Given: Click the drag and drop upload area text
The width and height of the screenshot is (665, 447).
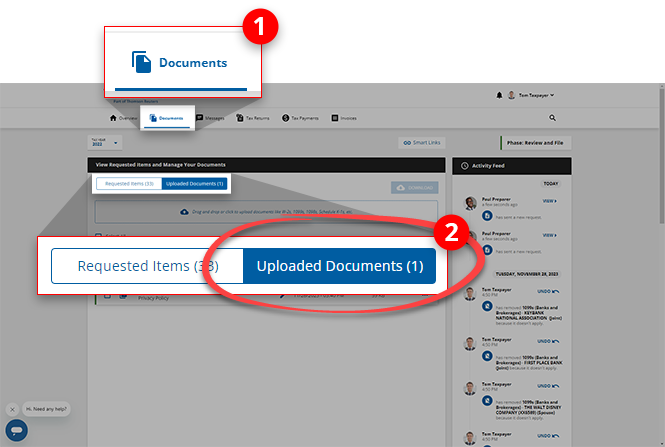Looking at the screenshot, I should [272, 212].
